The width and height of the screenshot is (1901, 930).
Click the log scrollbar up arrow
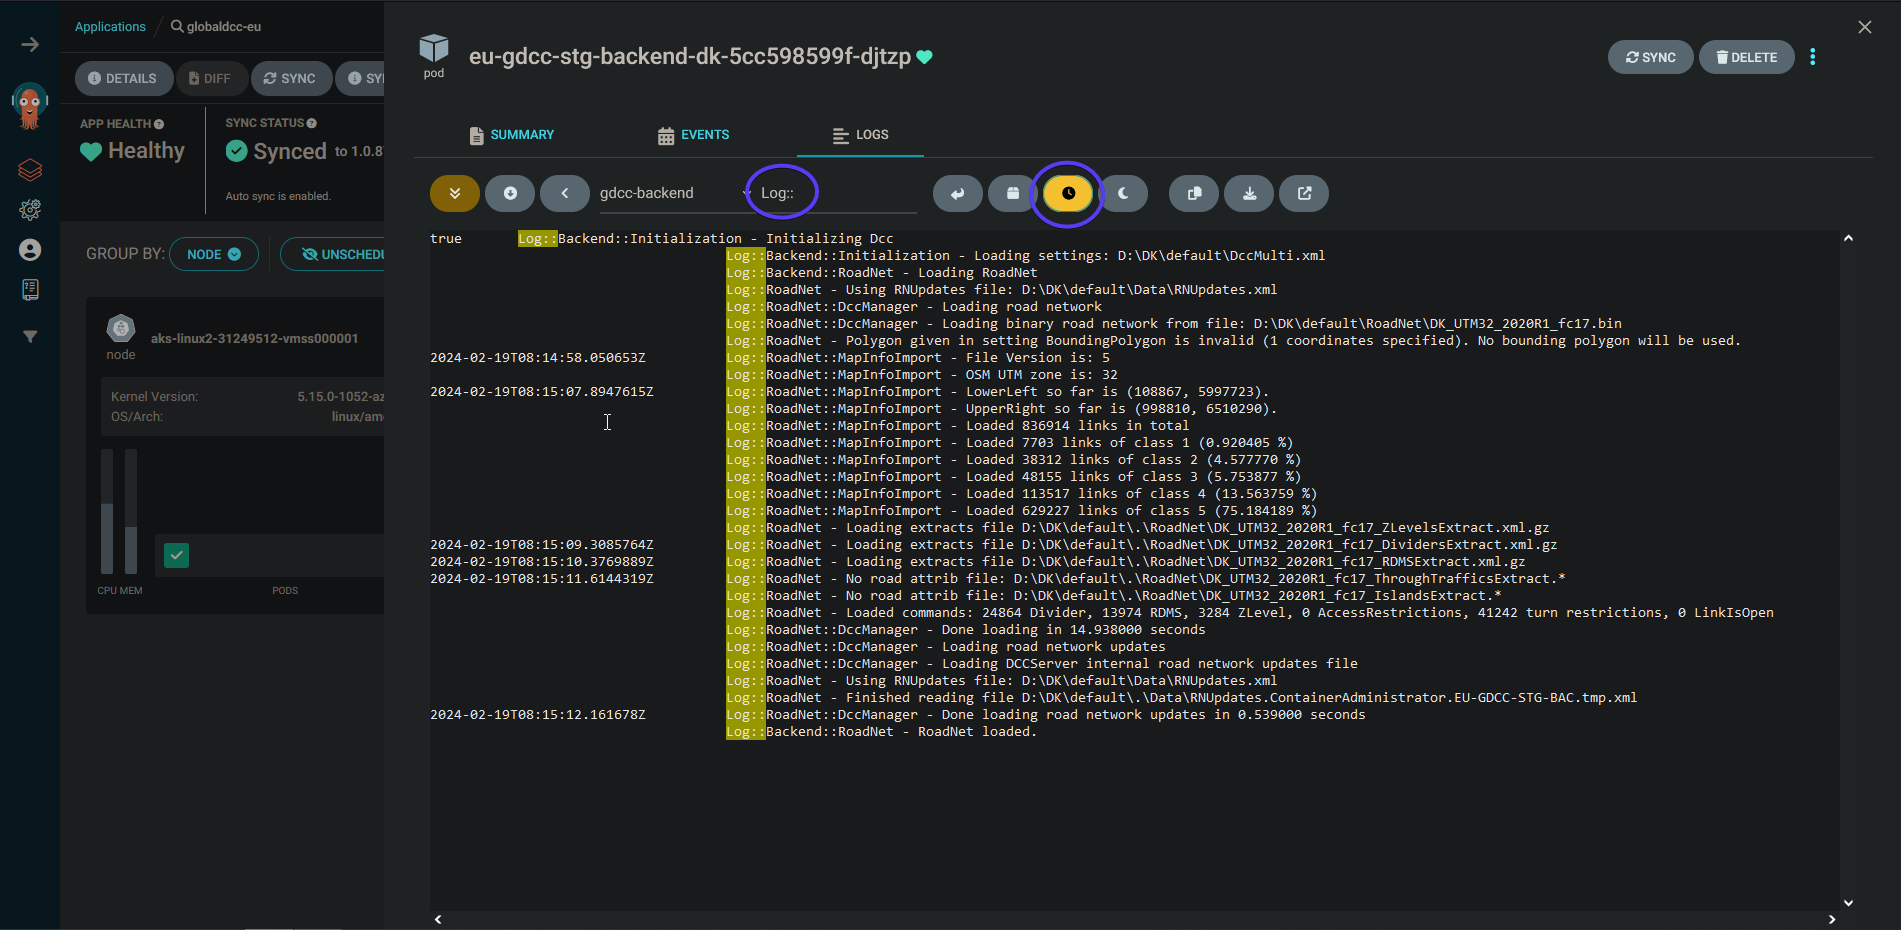coord(1848,238)
